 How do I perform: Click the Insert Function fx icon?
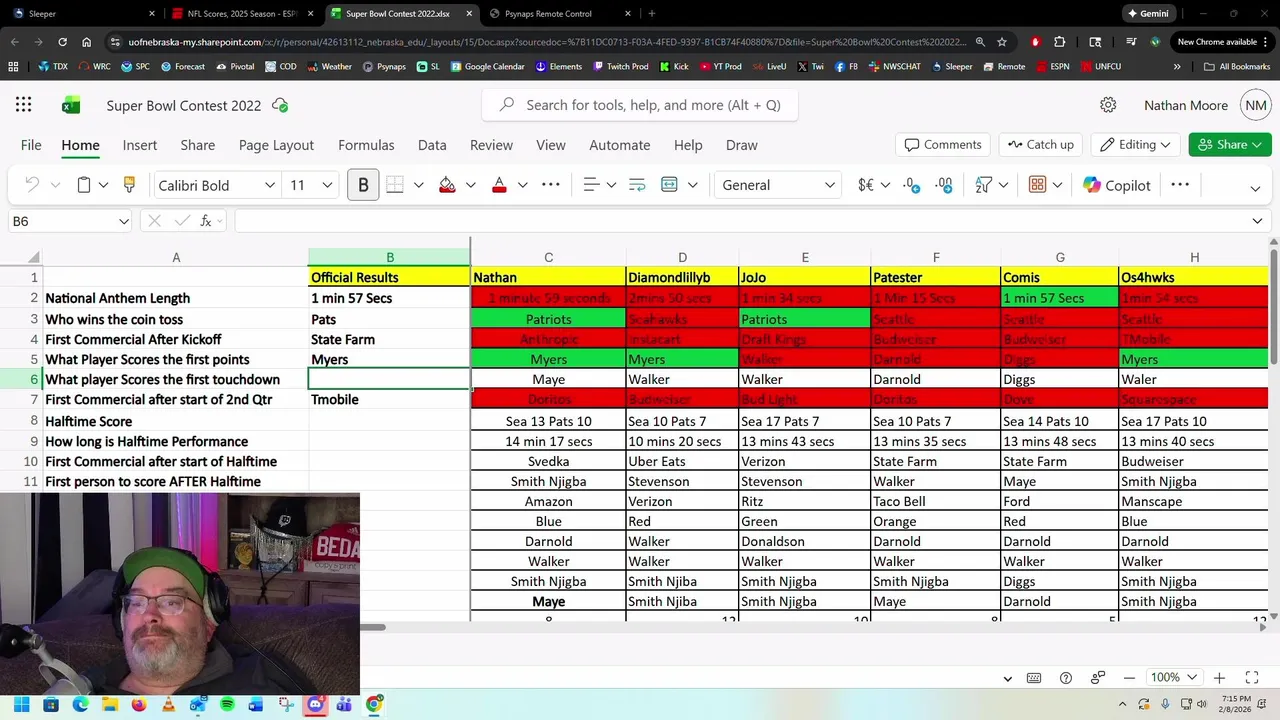pos(206,221)
